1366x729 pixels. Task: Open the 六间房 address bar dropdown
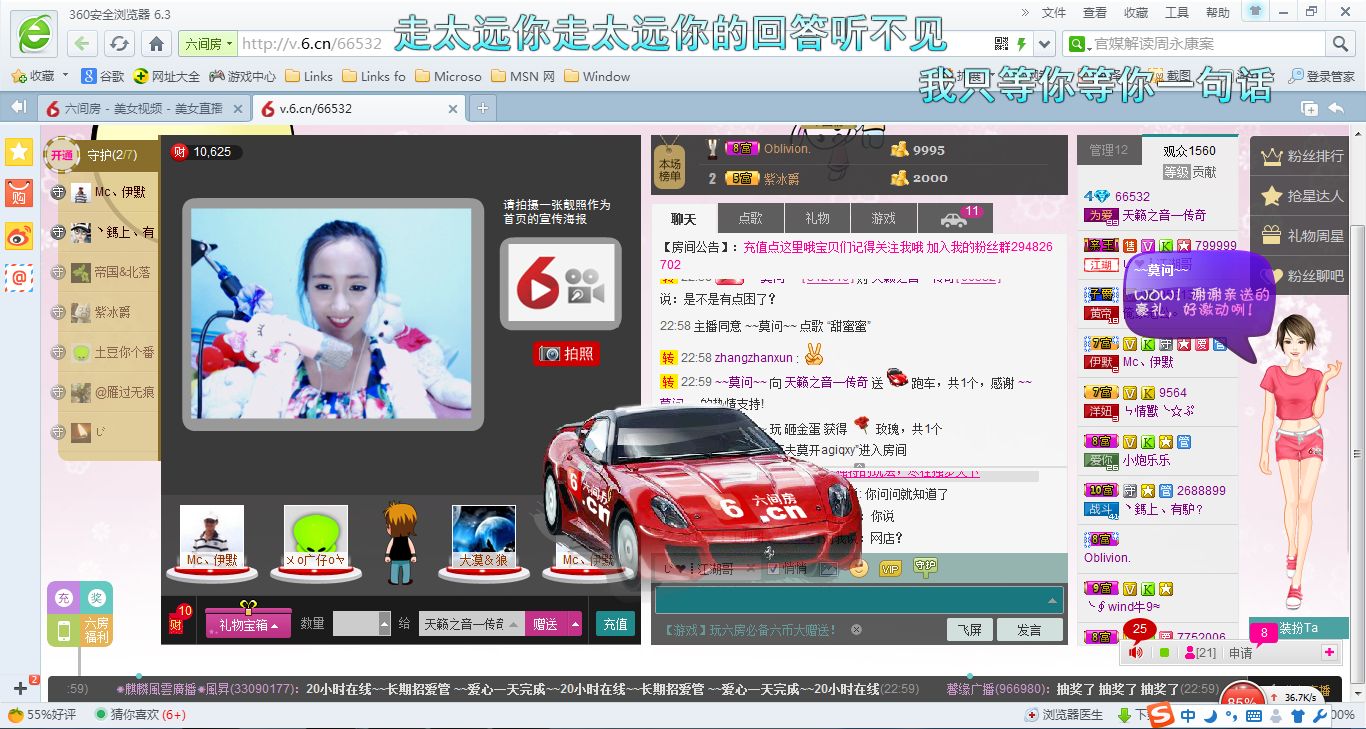click(207, 44)
